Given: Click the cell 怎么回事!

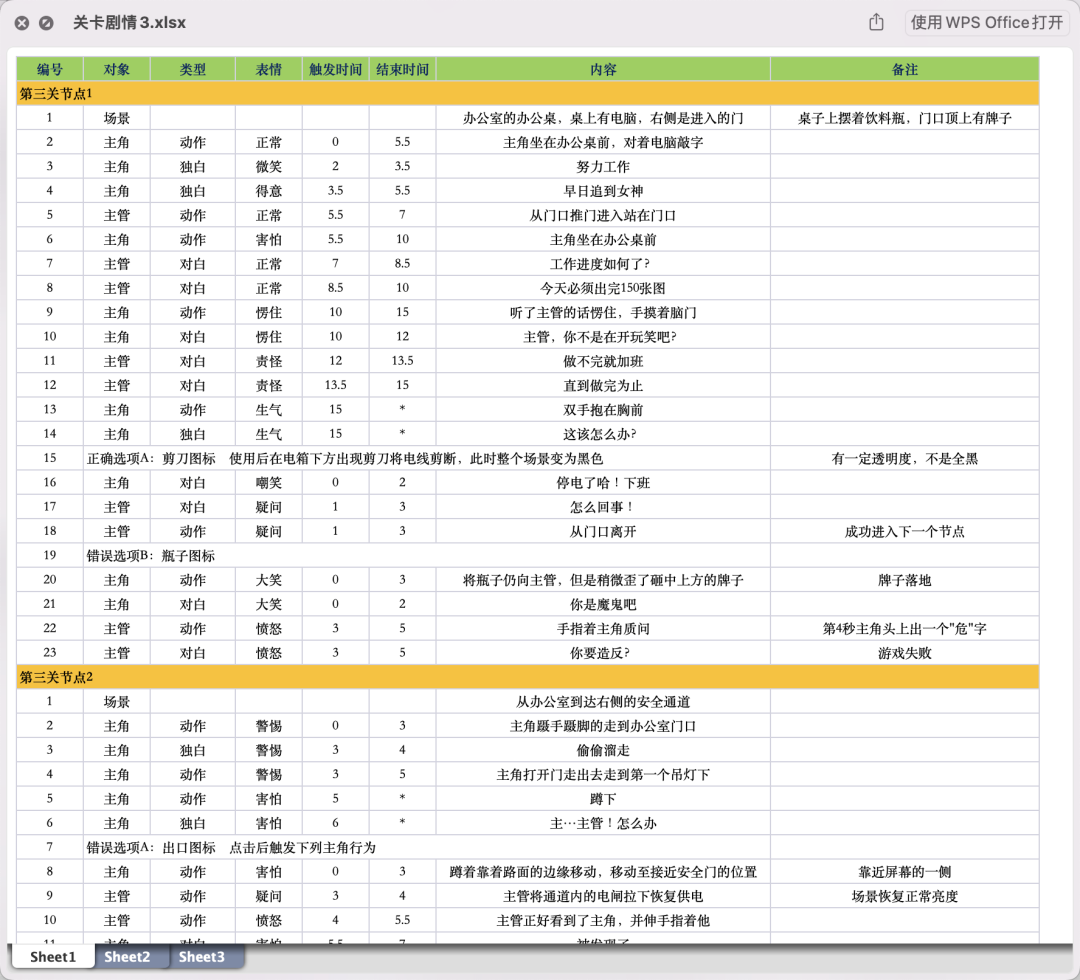Looking at the screenshot, I should point(603,507).
